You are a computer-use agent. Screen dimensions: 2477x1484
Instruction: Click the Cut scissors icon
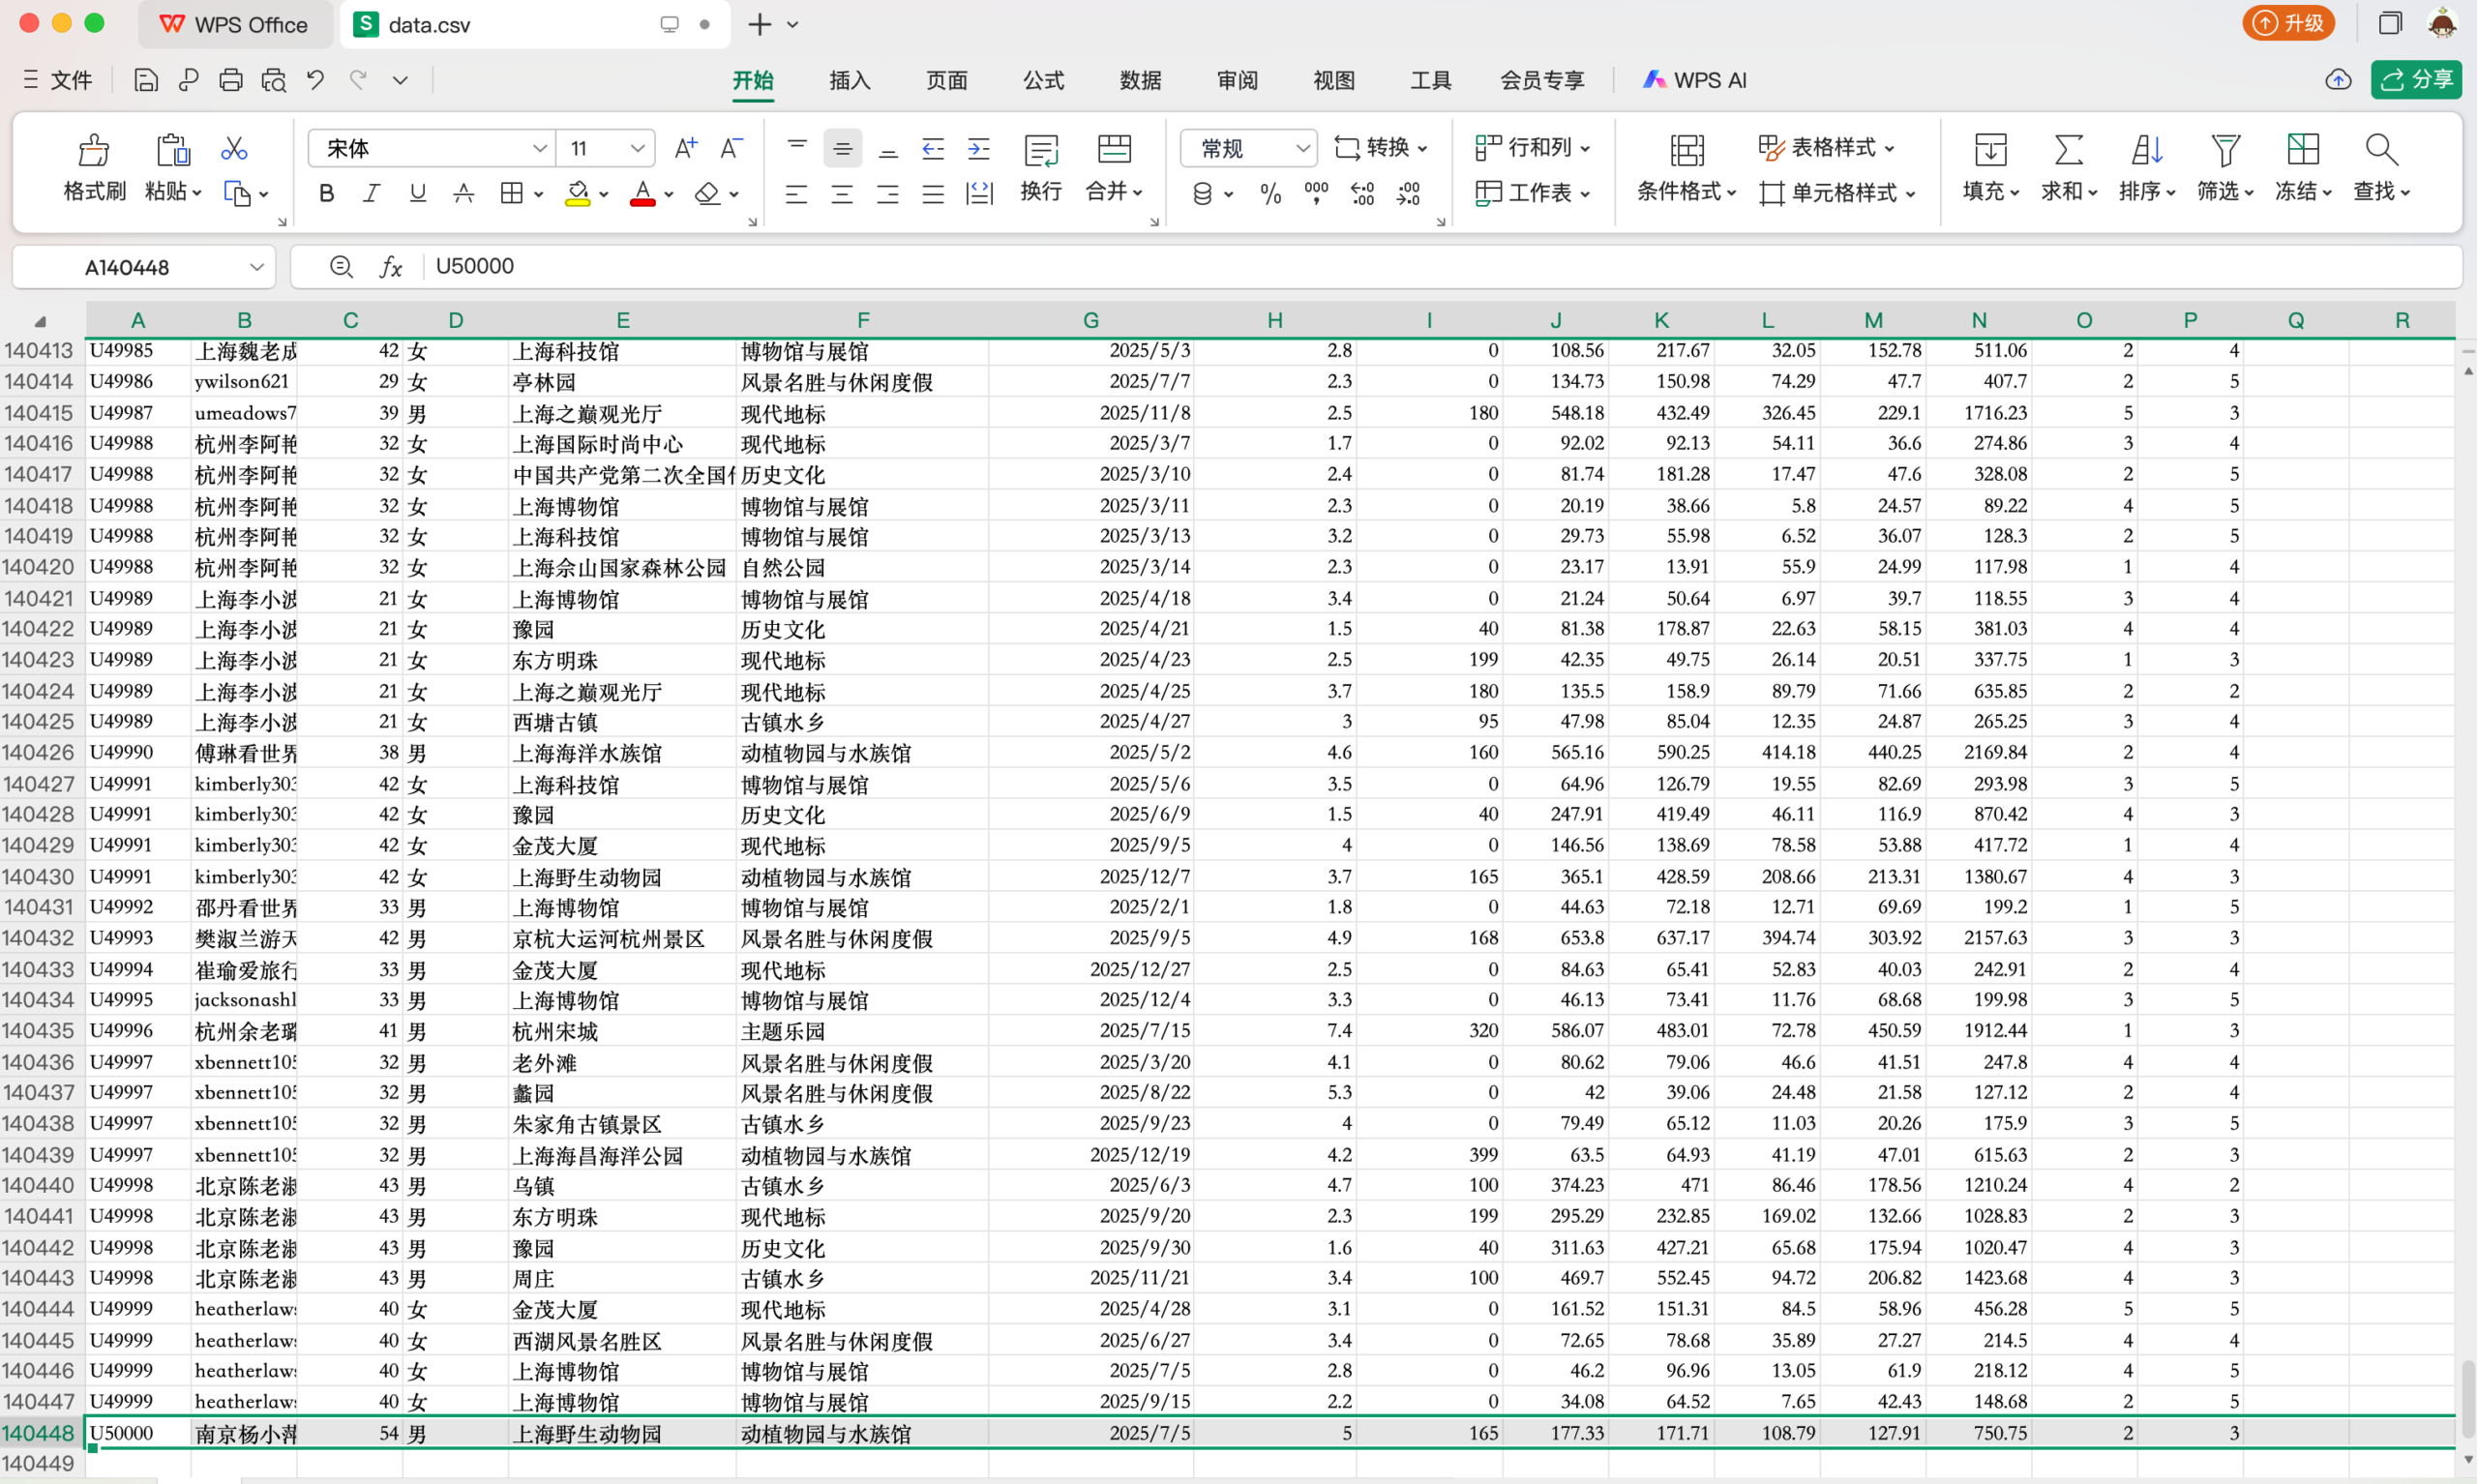233,147
